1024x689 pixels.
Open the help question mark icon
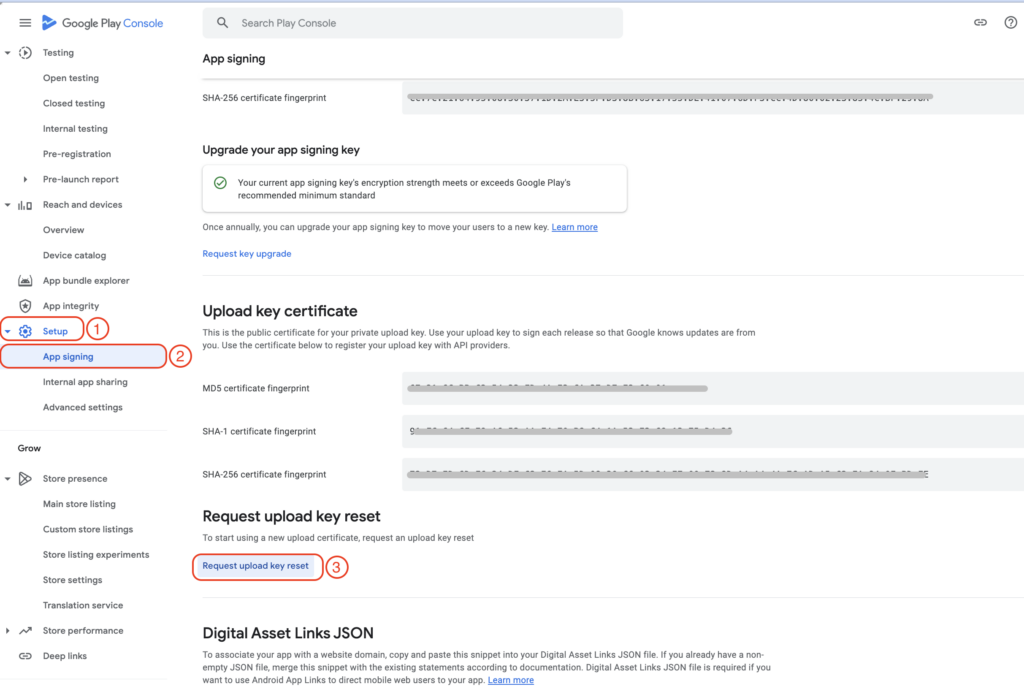click(1010, 23)
